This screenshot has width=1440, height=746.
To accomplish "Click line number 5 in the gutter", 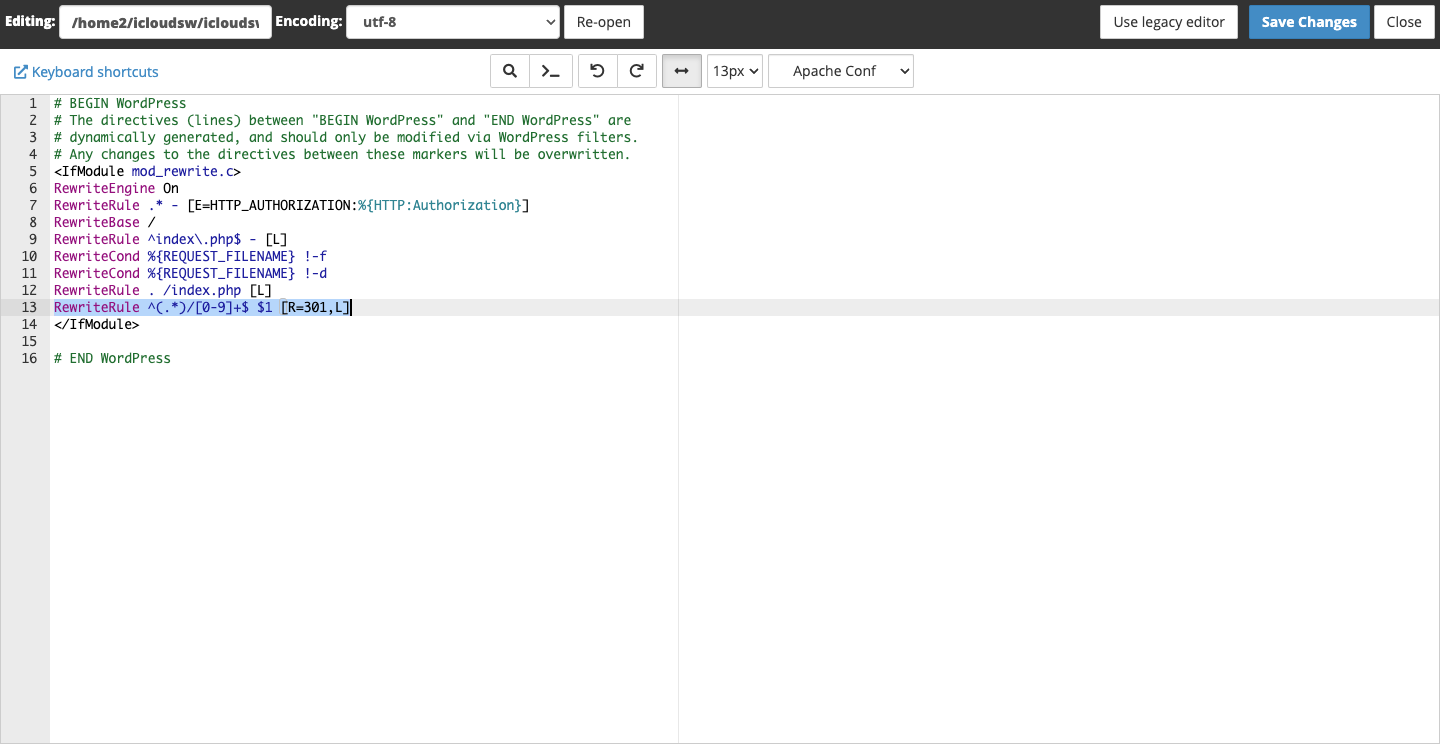I will click(32, 171).
